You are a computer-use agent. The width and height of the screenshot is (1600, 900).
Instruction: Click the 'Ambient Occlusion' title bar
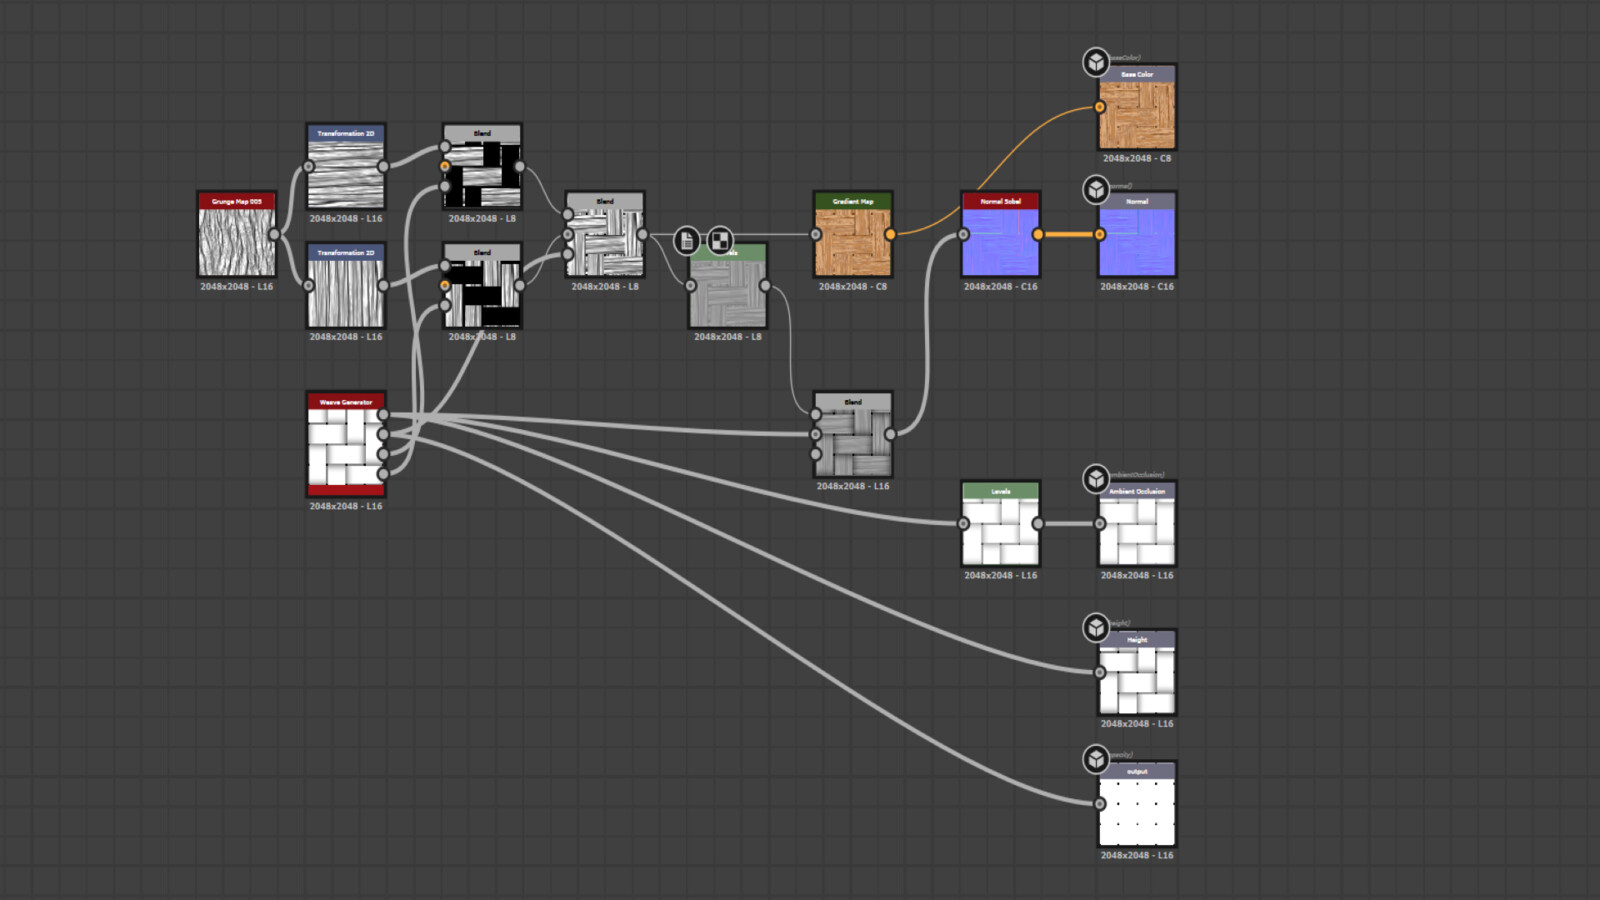(1137, 491)
